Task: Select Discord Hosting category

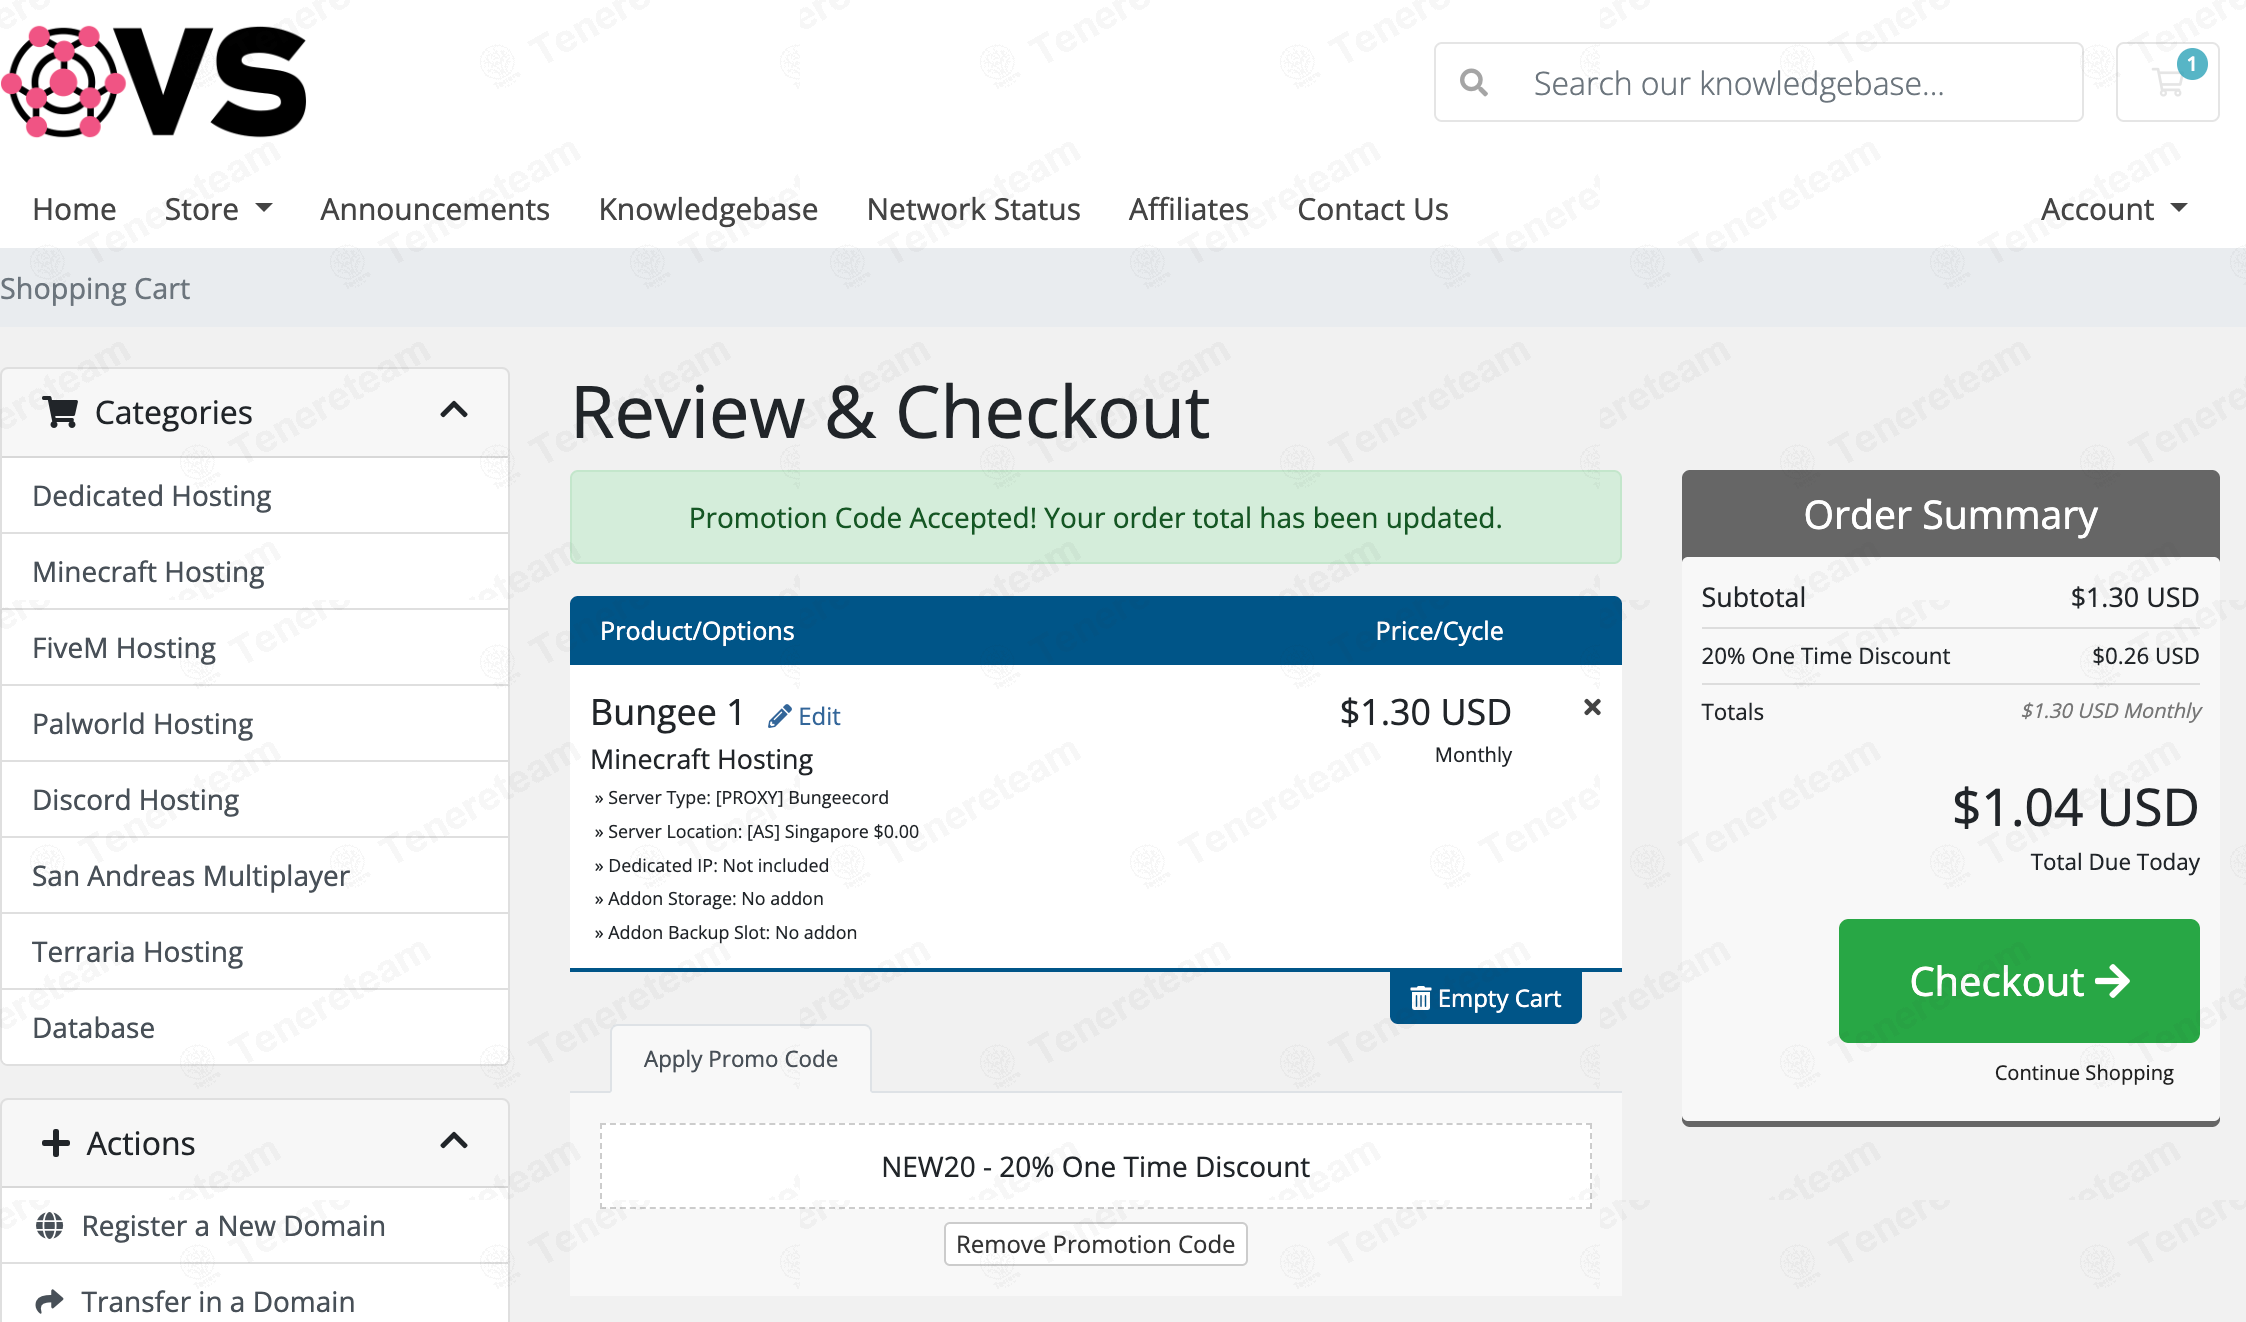Action: pos(255,799)
